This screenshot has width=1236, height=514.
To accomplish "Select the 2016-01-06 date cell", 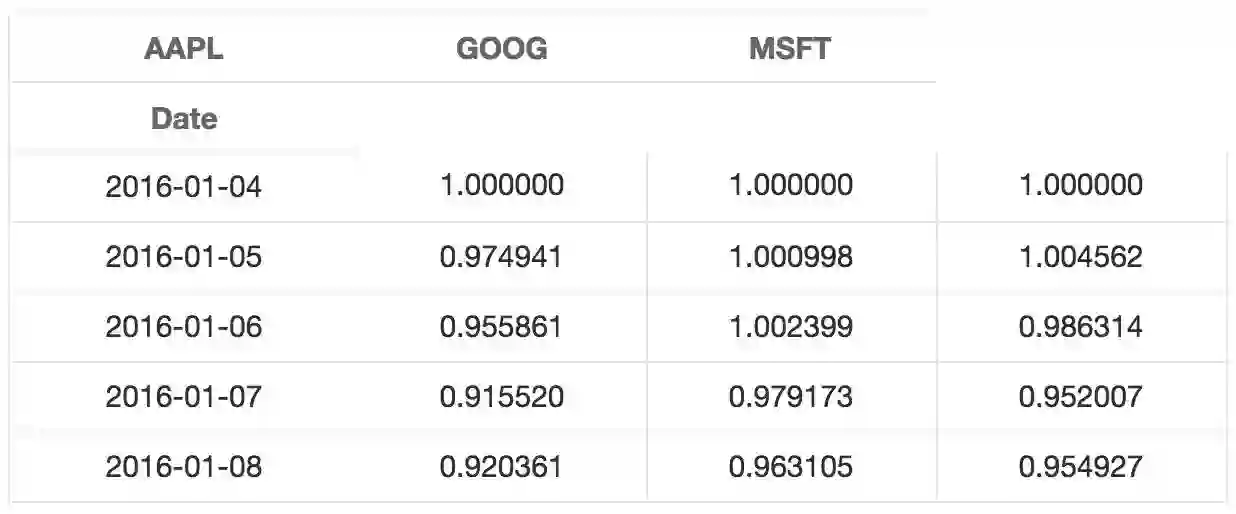I will [x=183, y=327].
